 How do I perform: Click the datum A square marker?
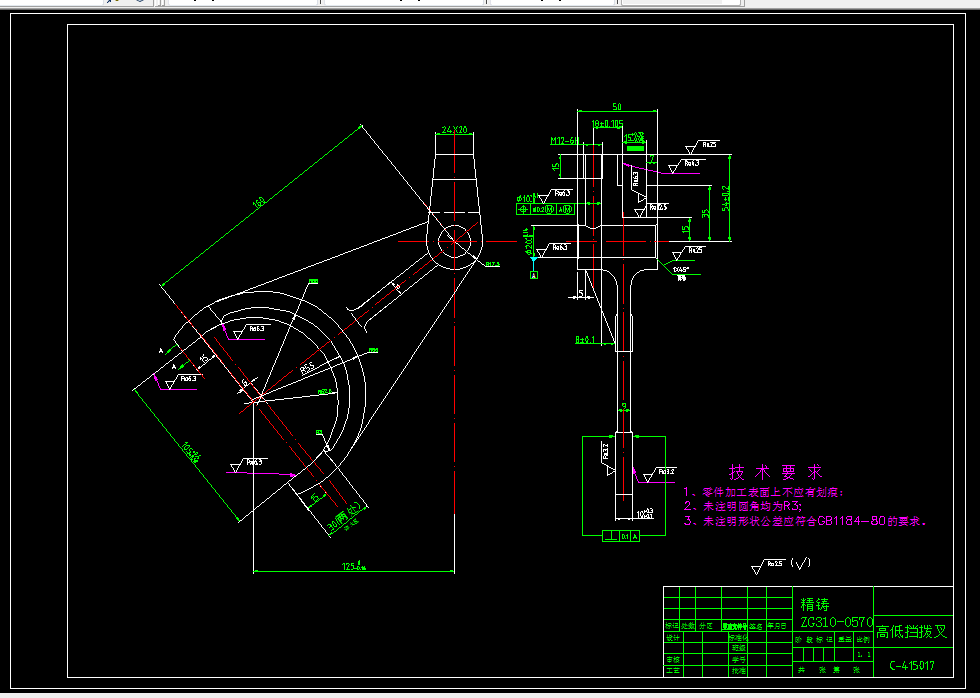534,274
